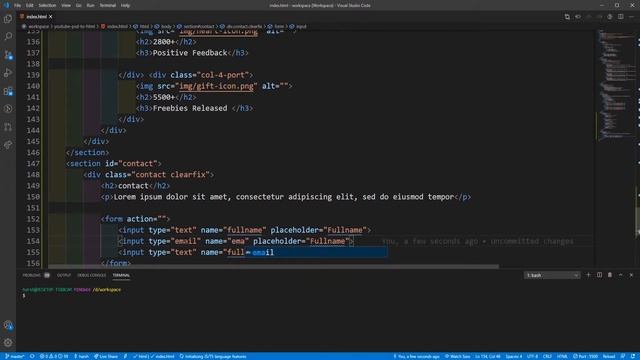Click Port 5500 Live Server status item
This screenshot has width=640, height=360.
click(x=585, y=356)
